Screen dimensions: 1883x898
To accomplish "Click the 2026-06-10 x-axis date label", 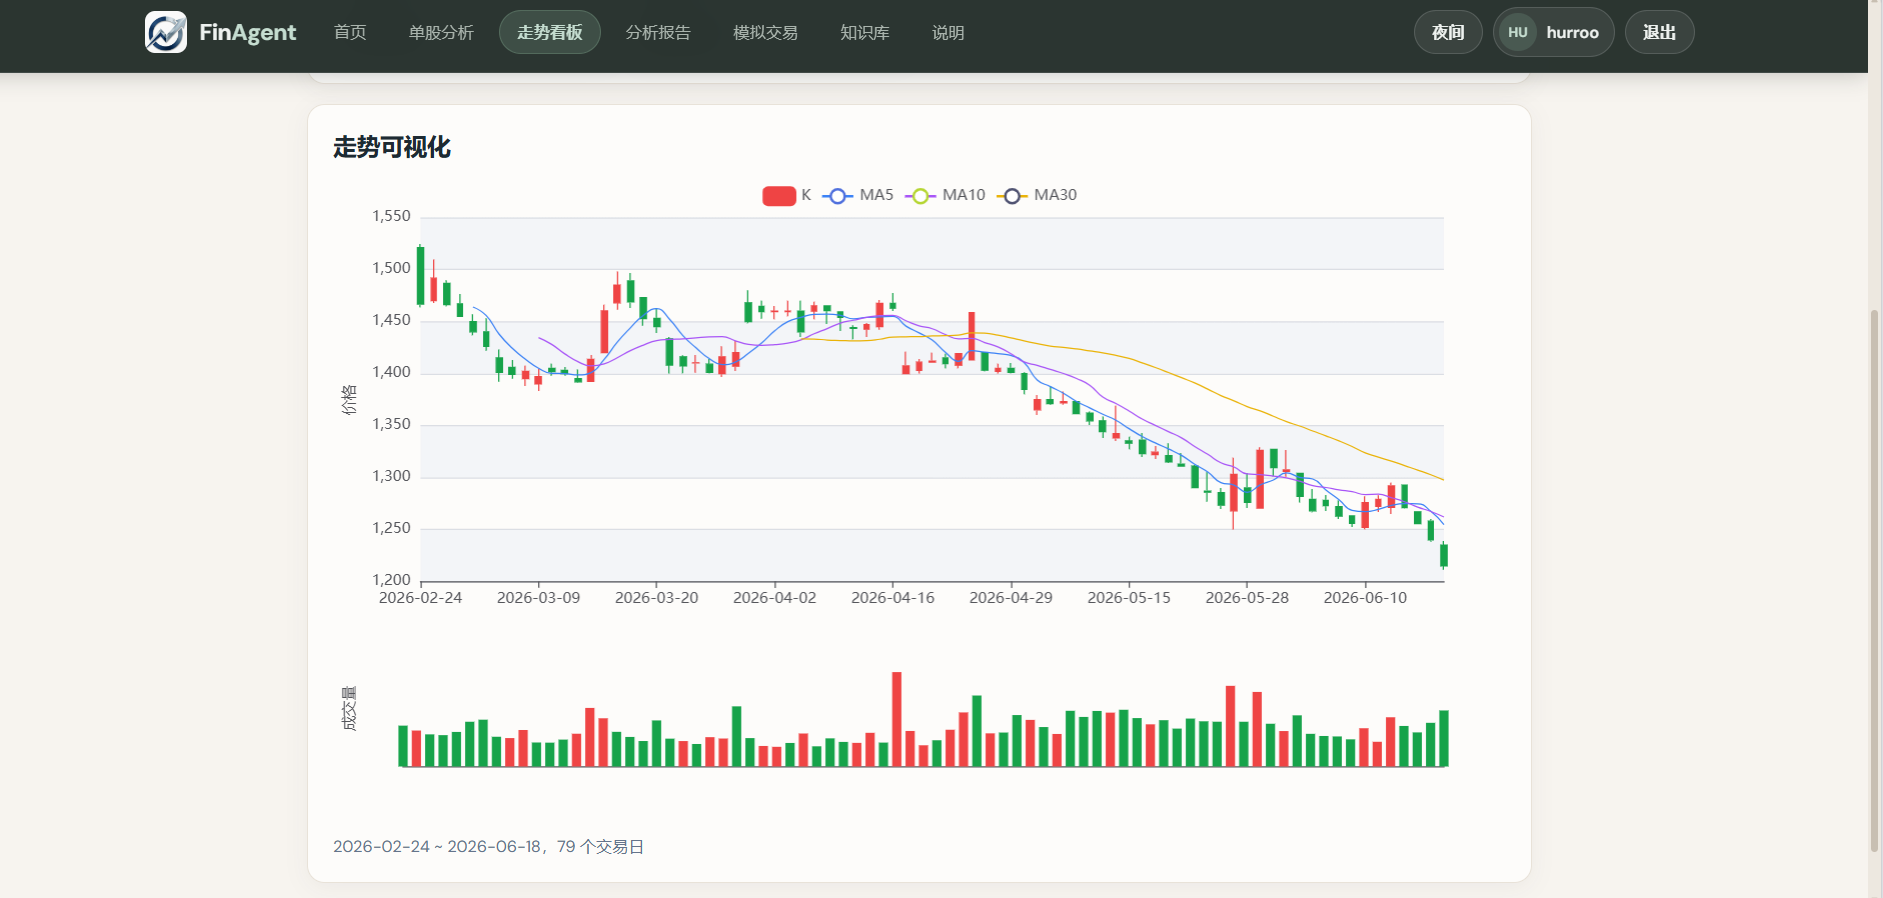I will [1365, 598].
